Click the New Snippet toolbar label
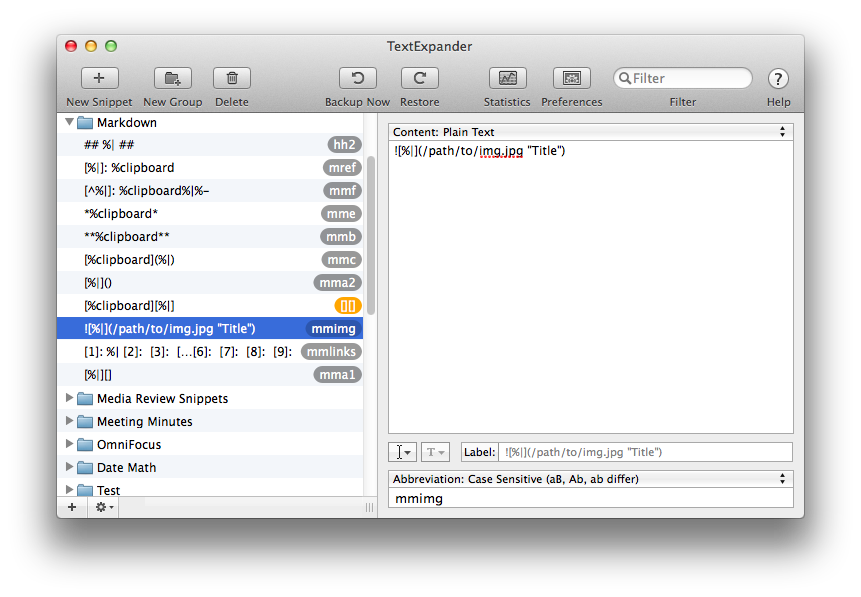This screenshot has width=861, height=597. [x=99, y=102]
